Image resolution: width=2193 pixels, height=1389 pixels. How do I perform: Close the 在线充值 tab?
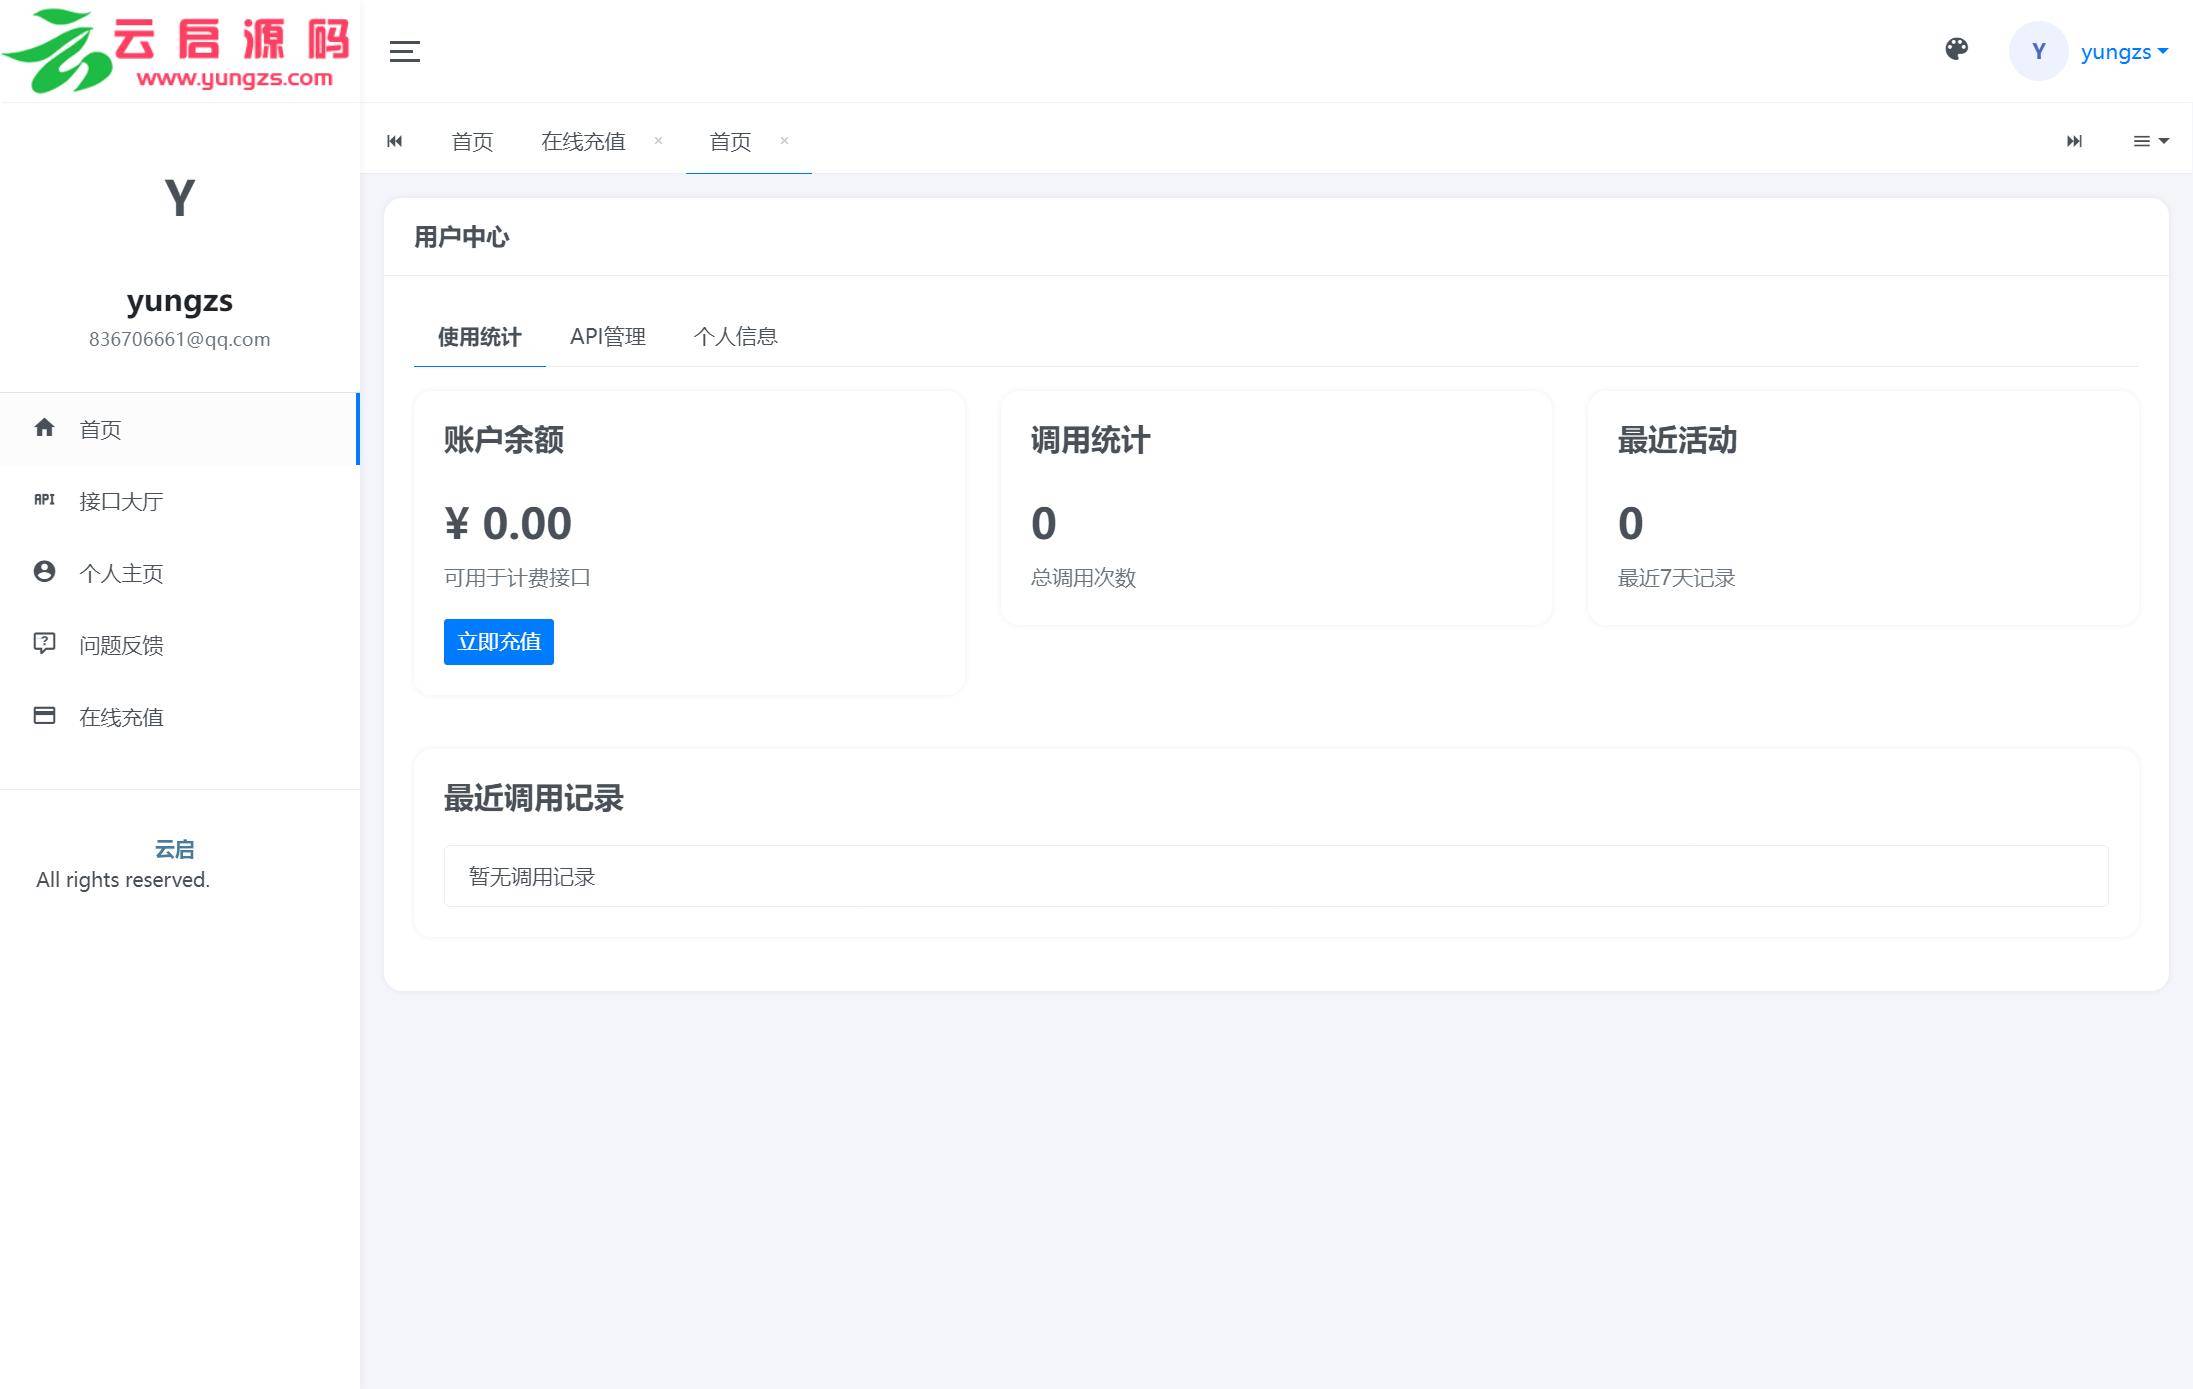click(x=658, y=140)
